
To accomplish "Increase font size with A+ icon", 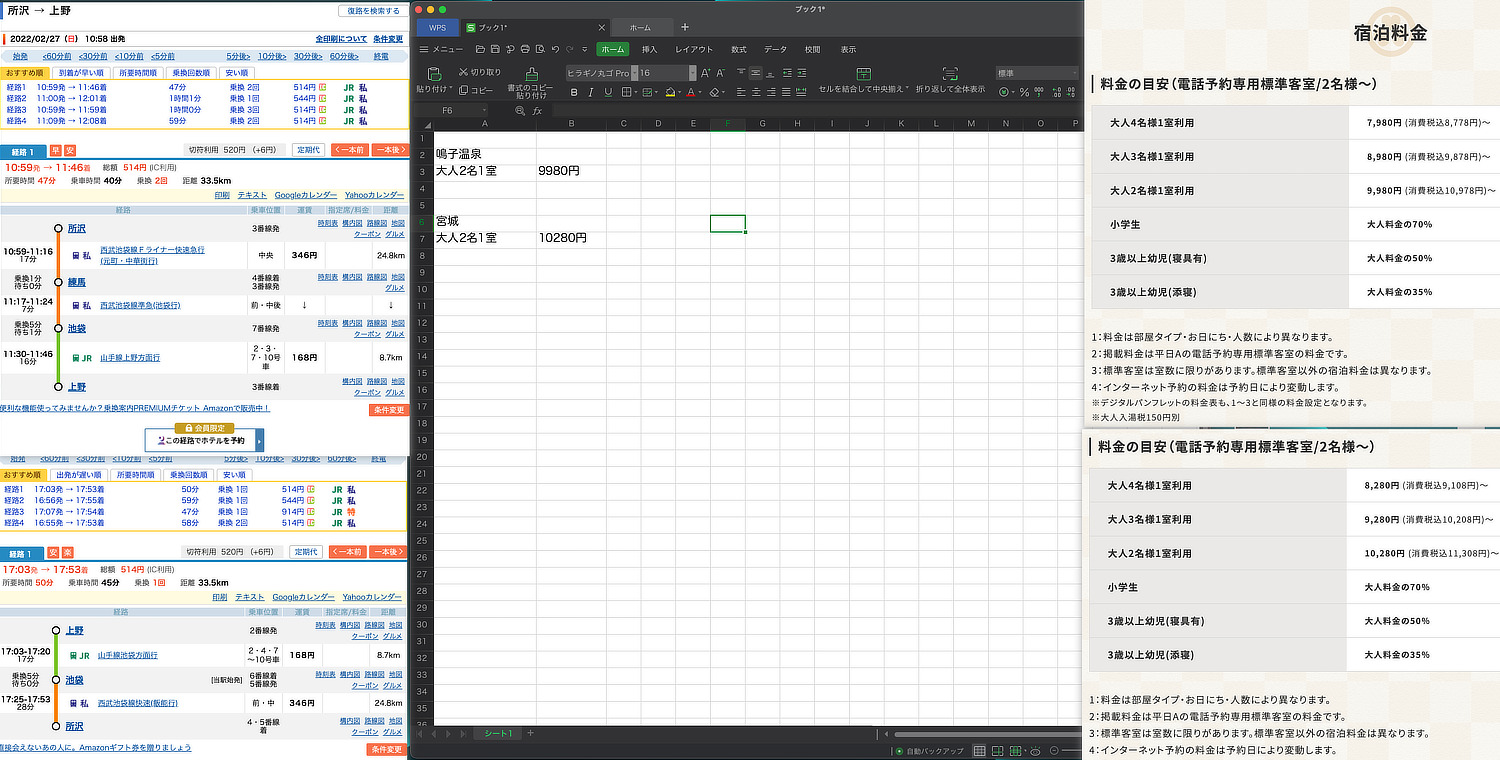I will point(705,73).
